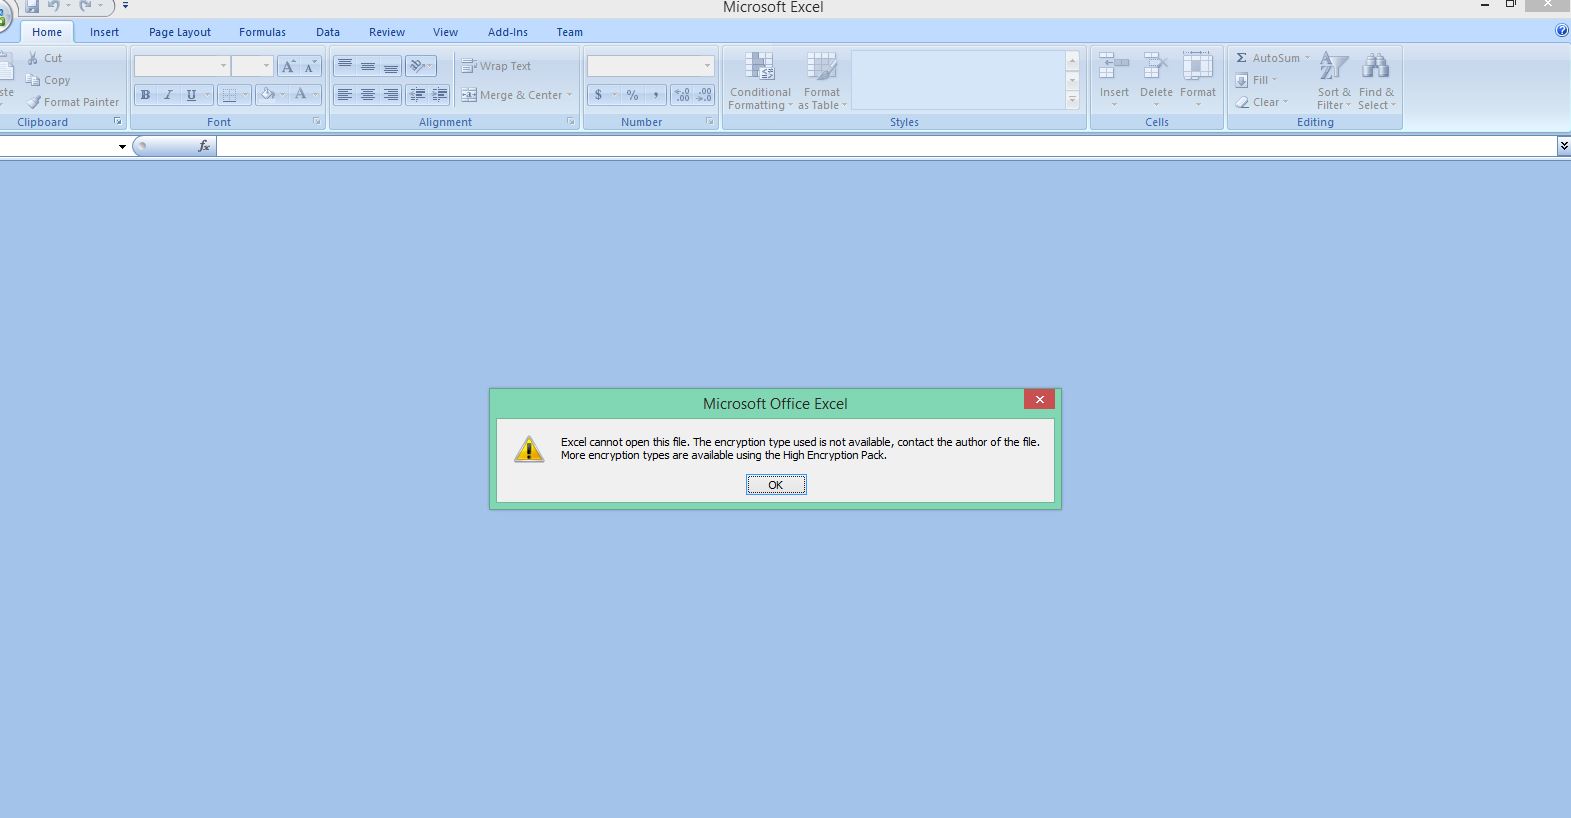Toggle Center text alignment
Viewport: 1571px width, 818px height.
[x=368, y=95]
